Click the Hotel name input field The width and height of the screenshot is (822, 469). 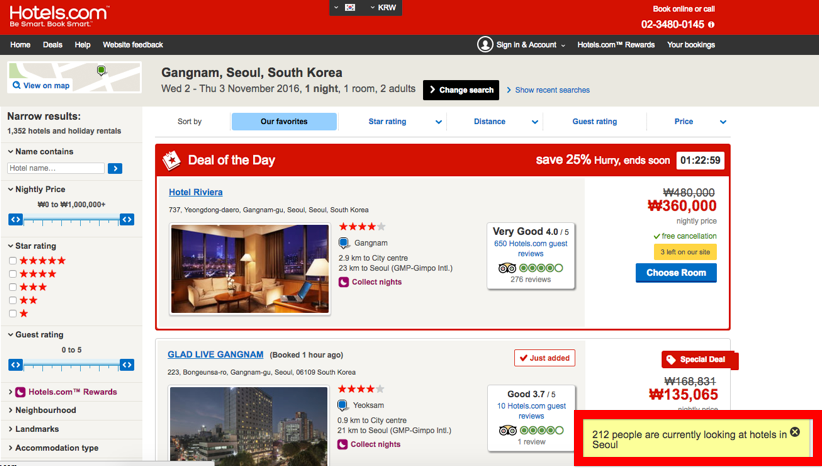coord(56,168)
